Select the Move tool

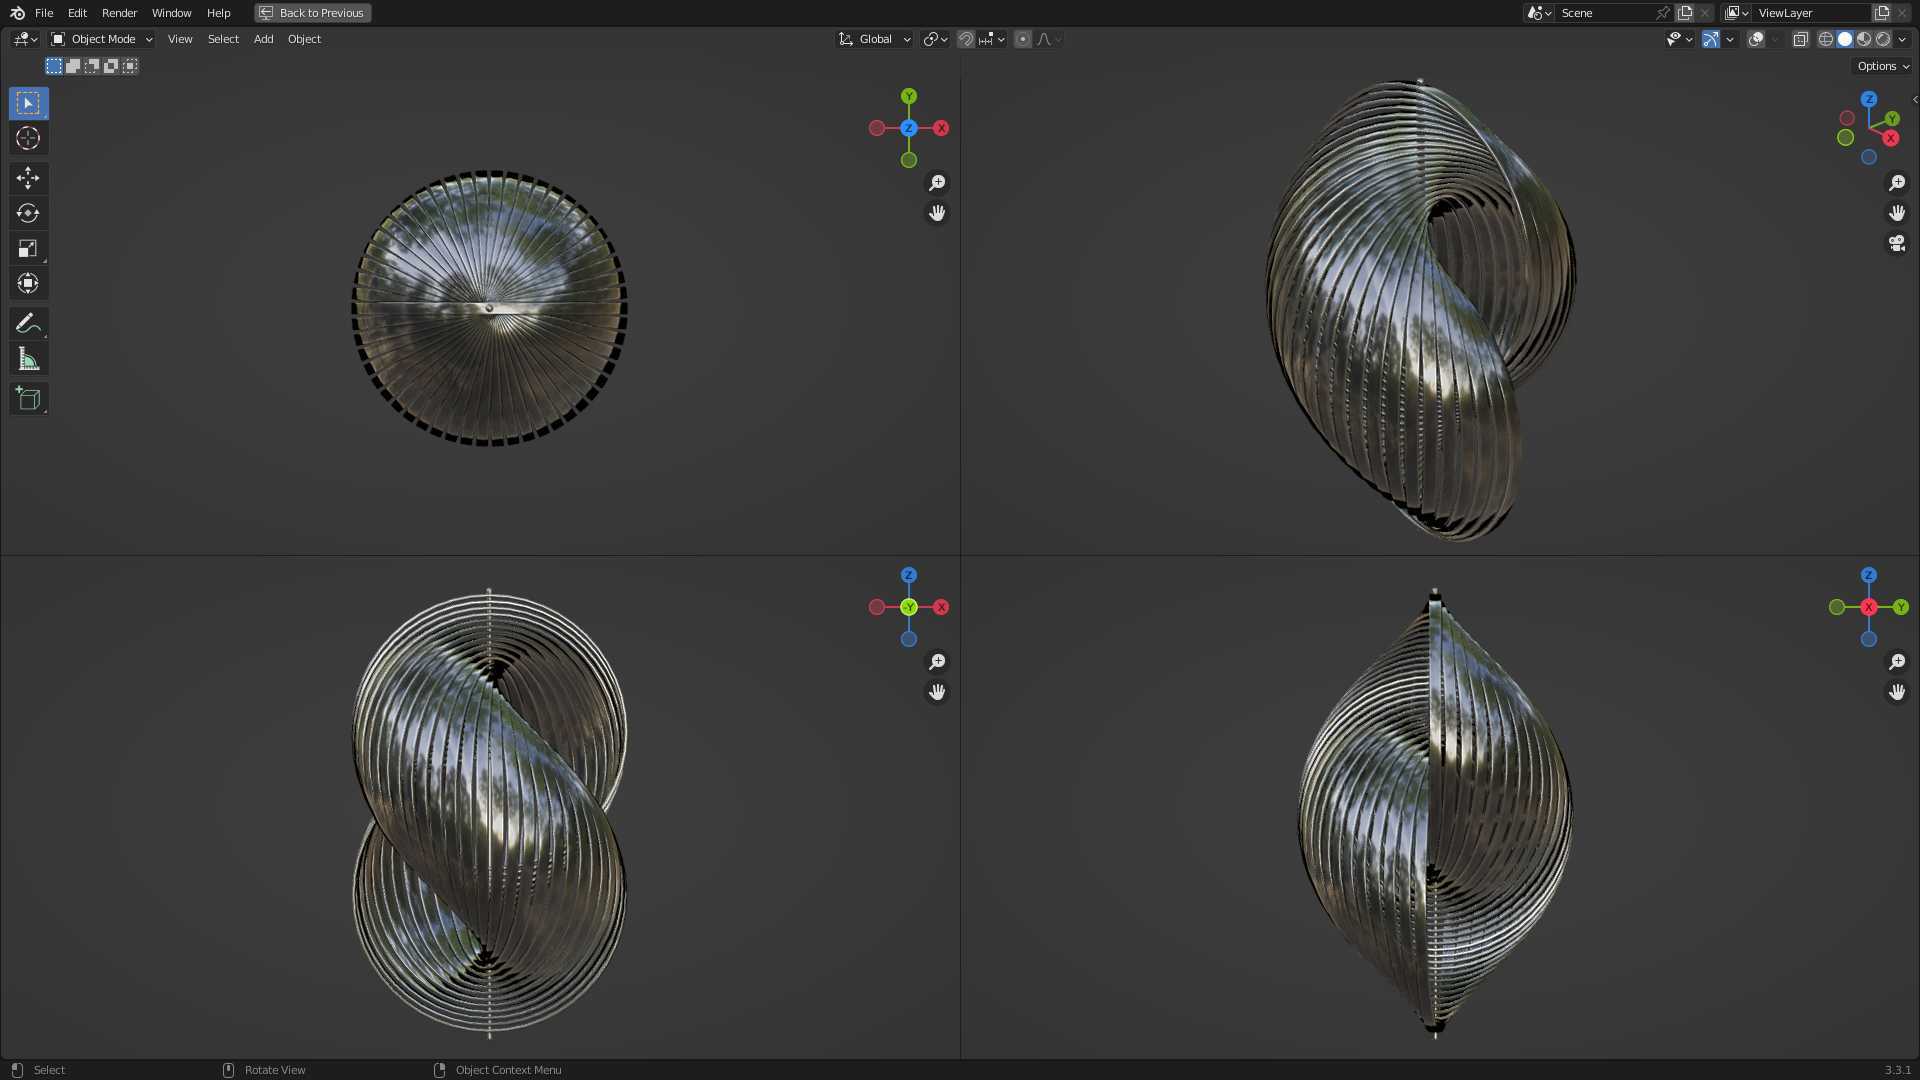[x=28, y=178]
